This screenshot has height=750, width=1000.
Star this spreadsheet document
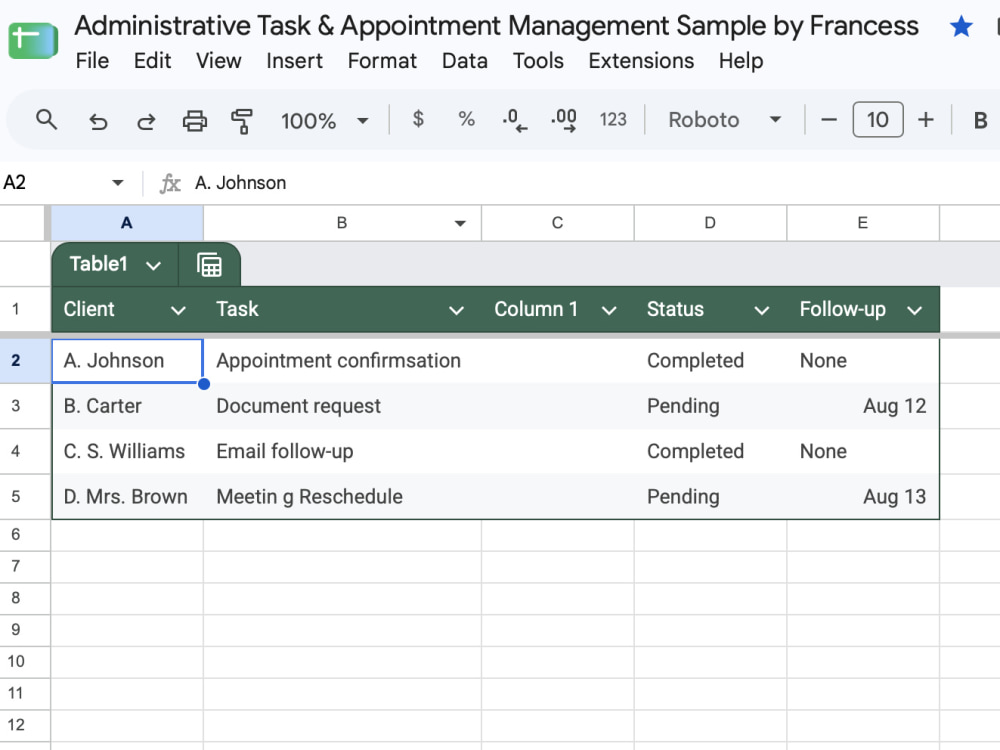pos(960,27)
